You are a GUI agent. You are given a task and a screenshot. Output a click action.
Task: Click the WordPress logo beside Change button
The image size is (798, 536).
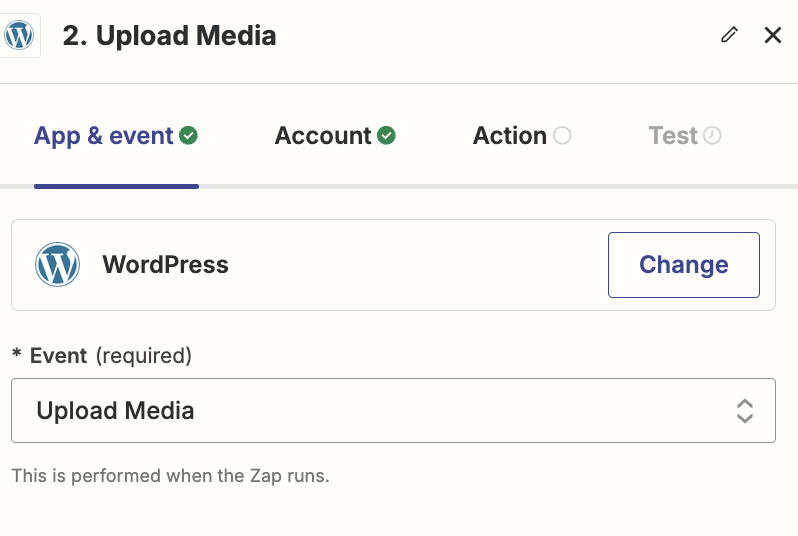coord(57,265)
